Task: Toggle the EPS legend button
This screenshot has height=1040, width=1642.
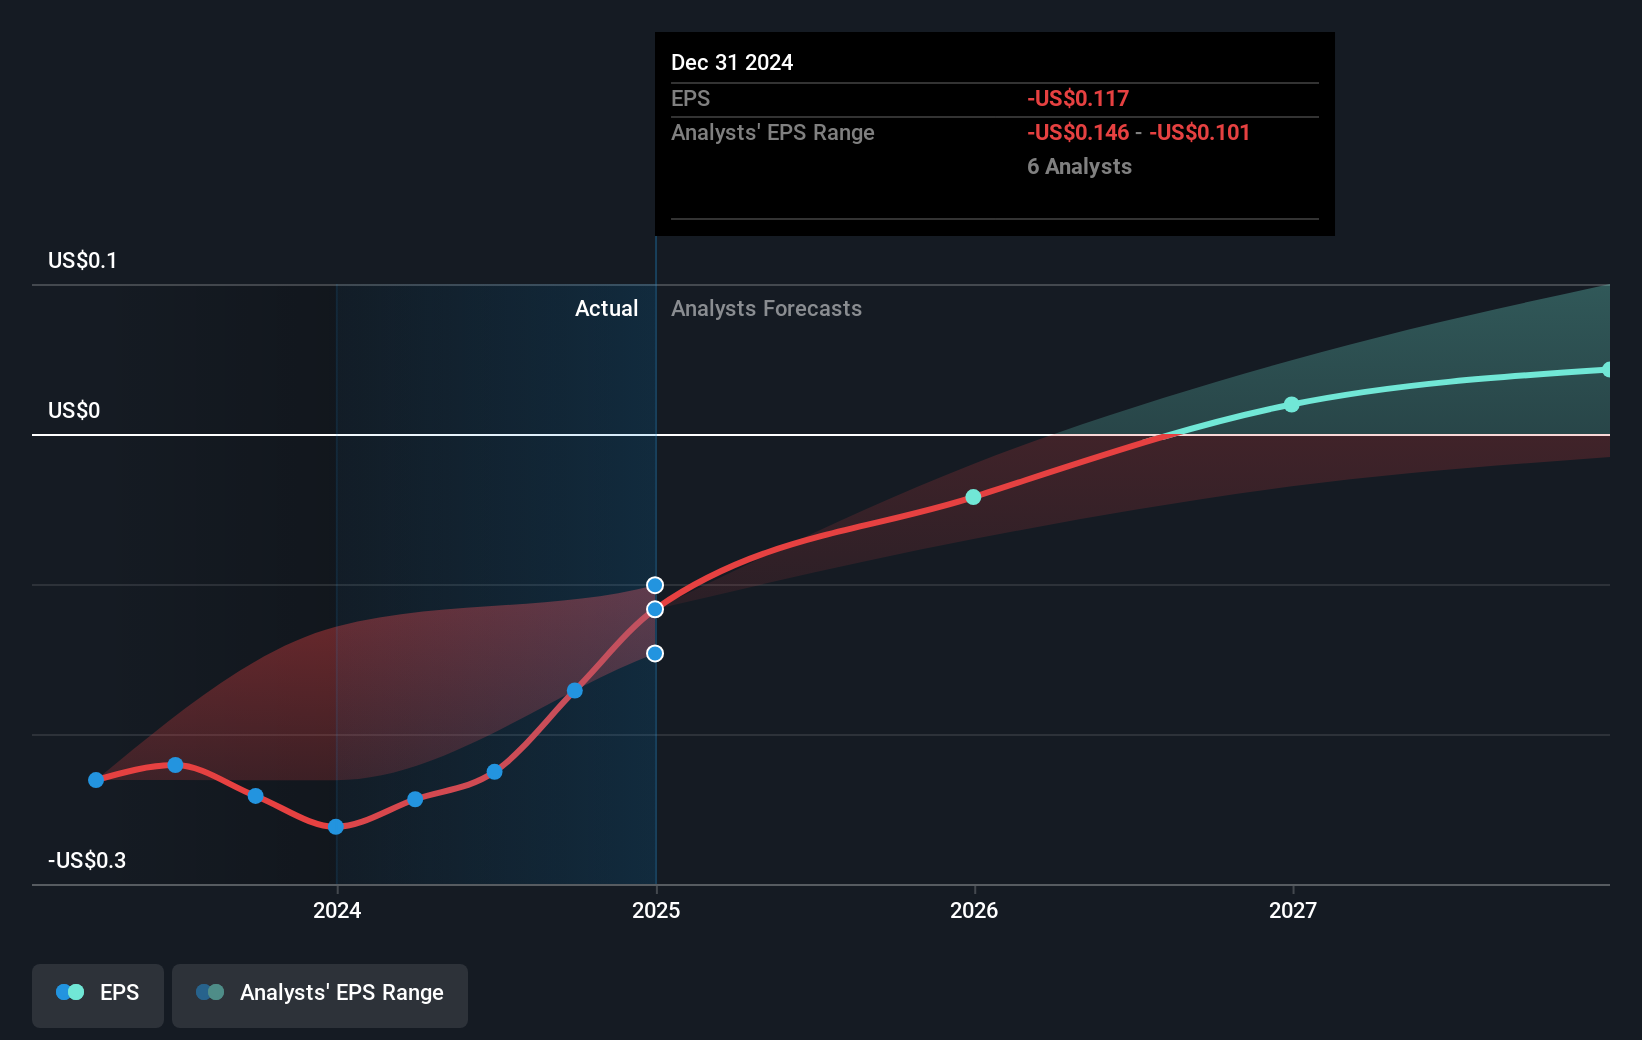Action: click(98, 995)
